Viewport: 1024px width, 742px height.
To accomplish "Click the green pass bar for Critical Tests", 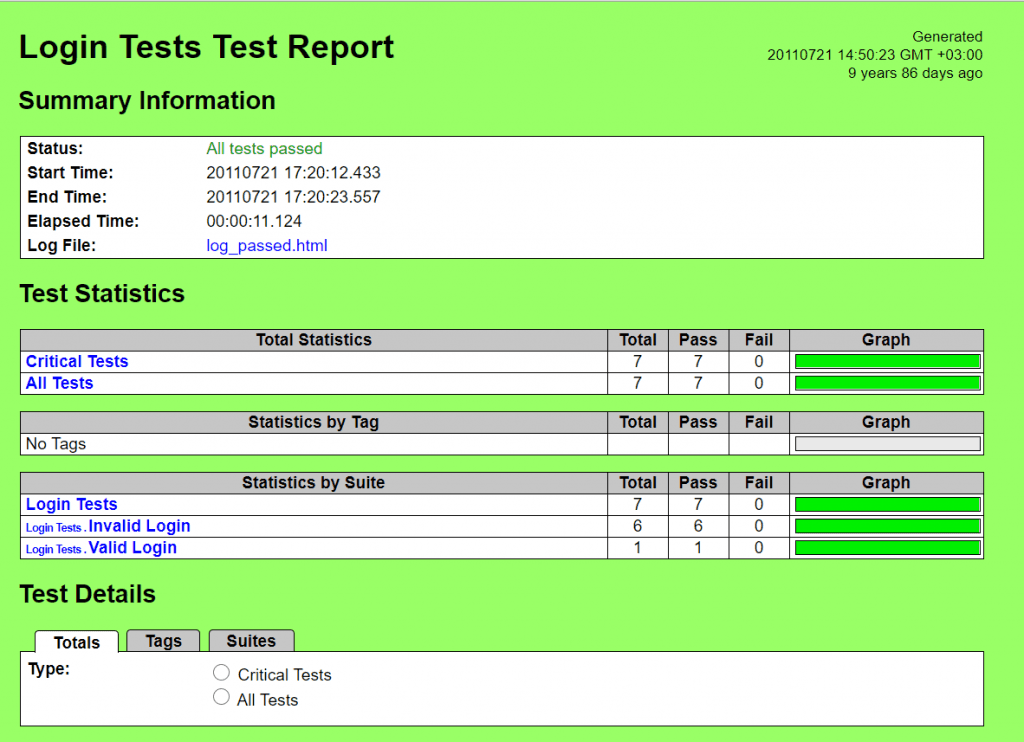I will pyautogui.click(x=886, y=361).
